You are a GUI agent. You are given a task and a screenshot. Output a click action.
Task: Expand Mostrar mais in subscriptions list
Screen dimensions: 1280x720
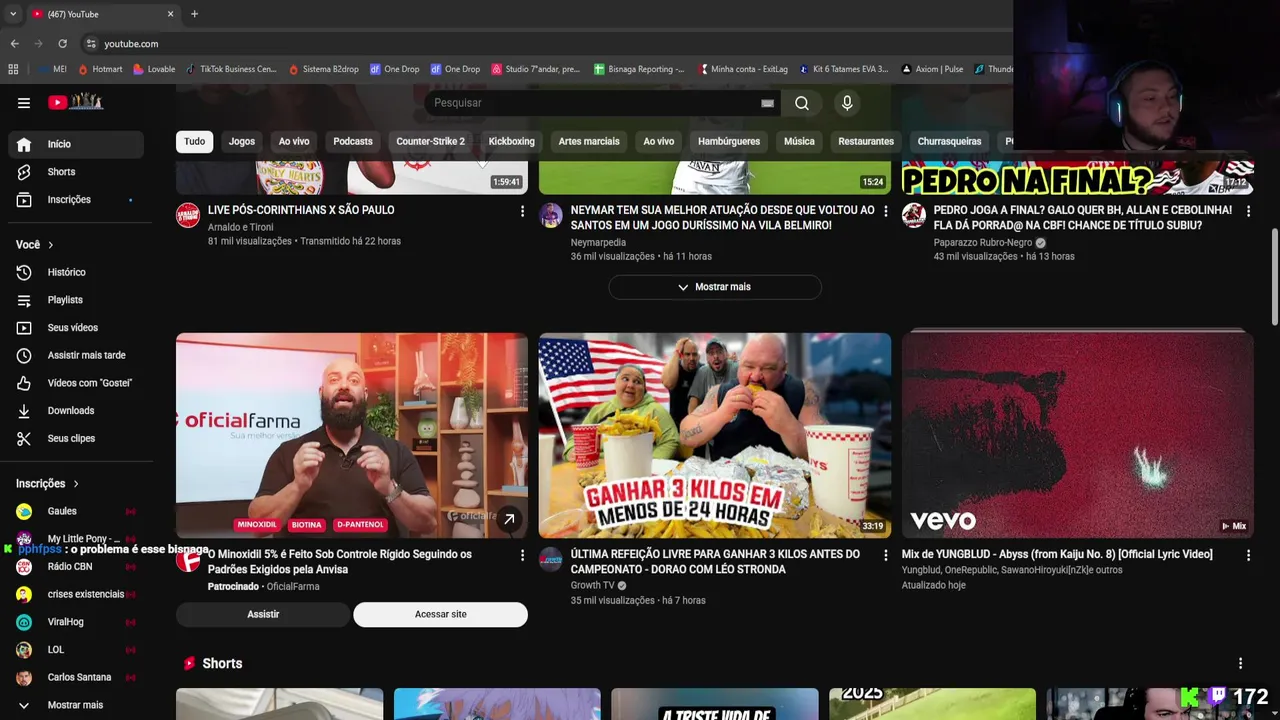(x=76, y=705)
